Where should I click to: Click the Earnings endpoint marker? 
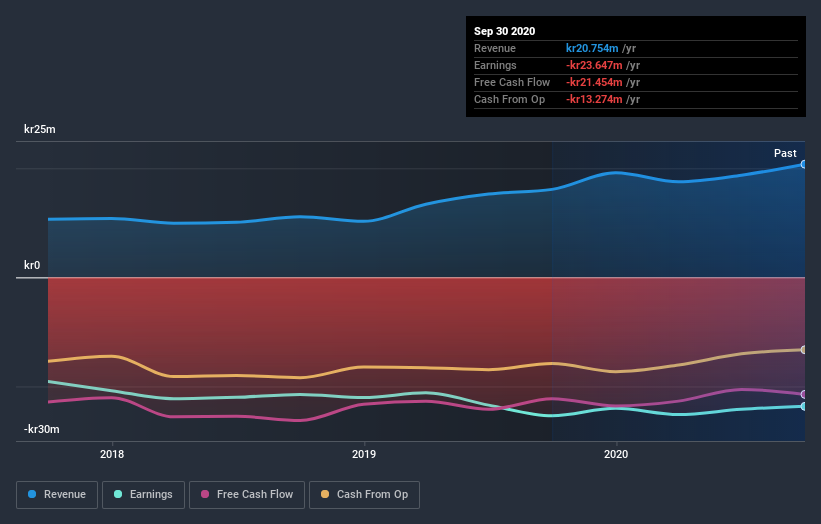pyautogui.click(x=804, y=406)
